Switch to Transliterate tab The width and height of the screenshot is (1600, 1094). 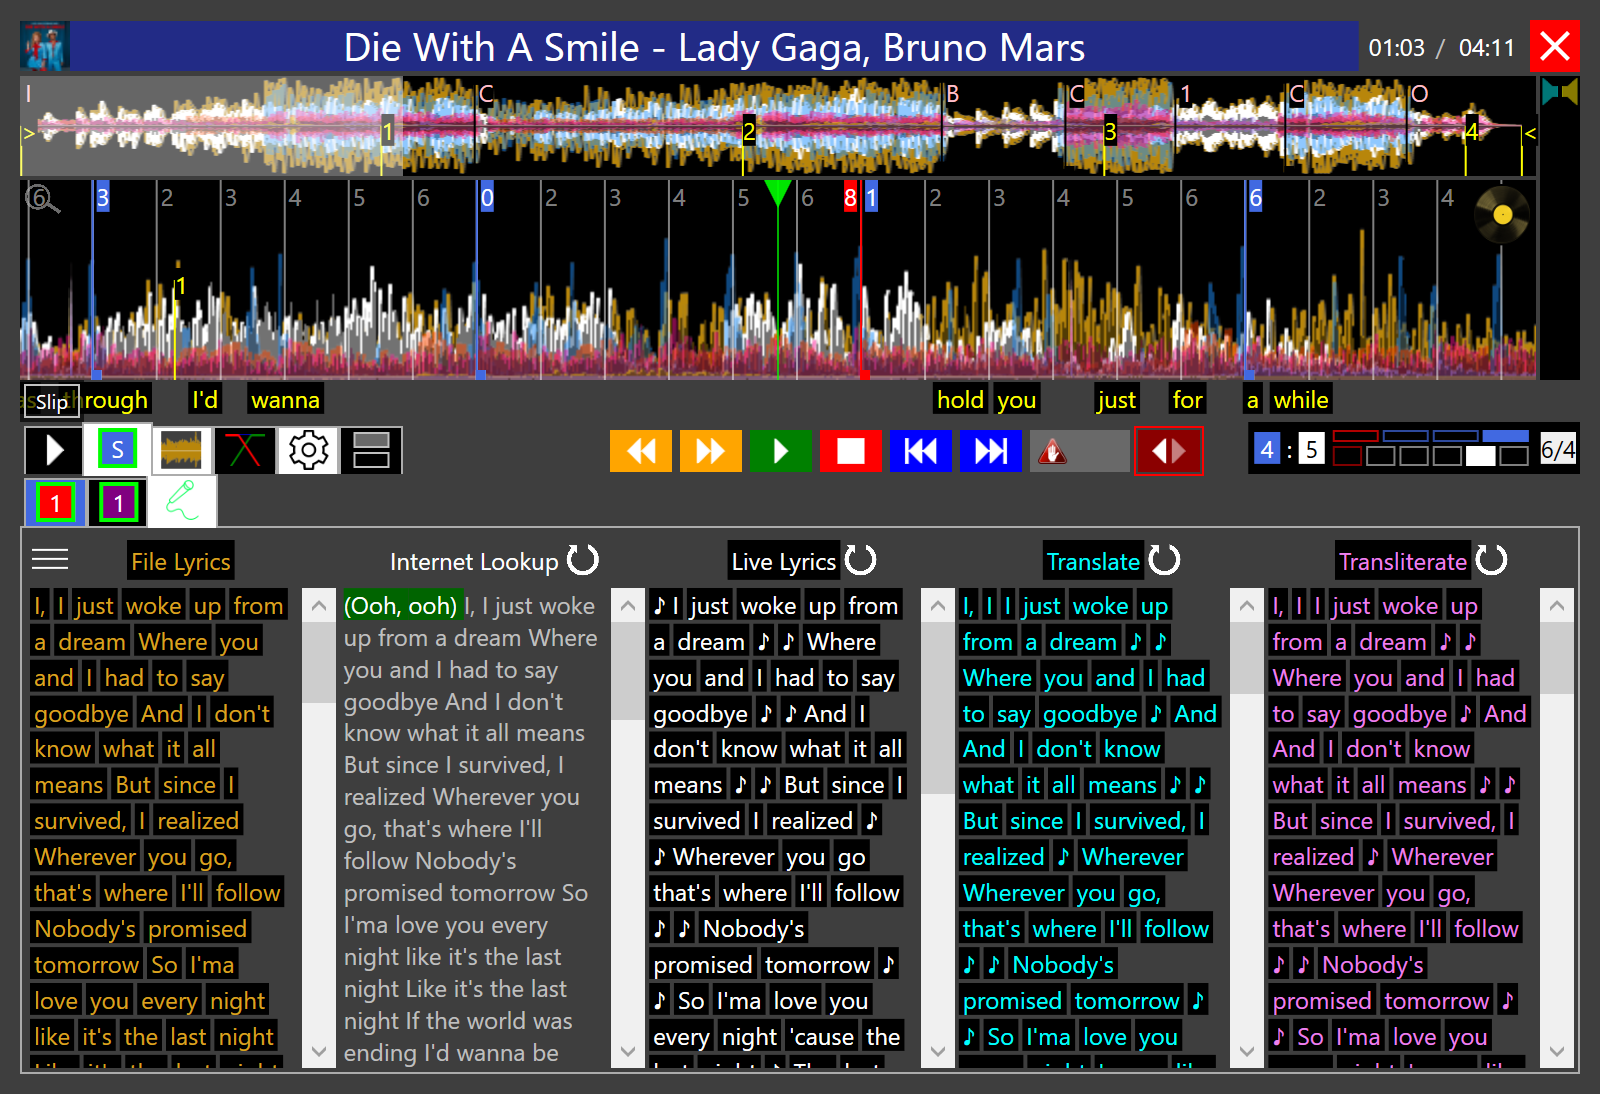1403,562
